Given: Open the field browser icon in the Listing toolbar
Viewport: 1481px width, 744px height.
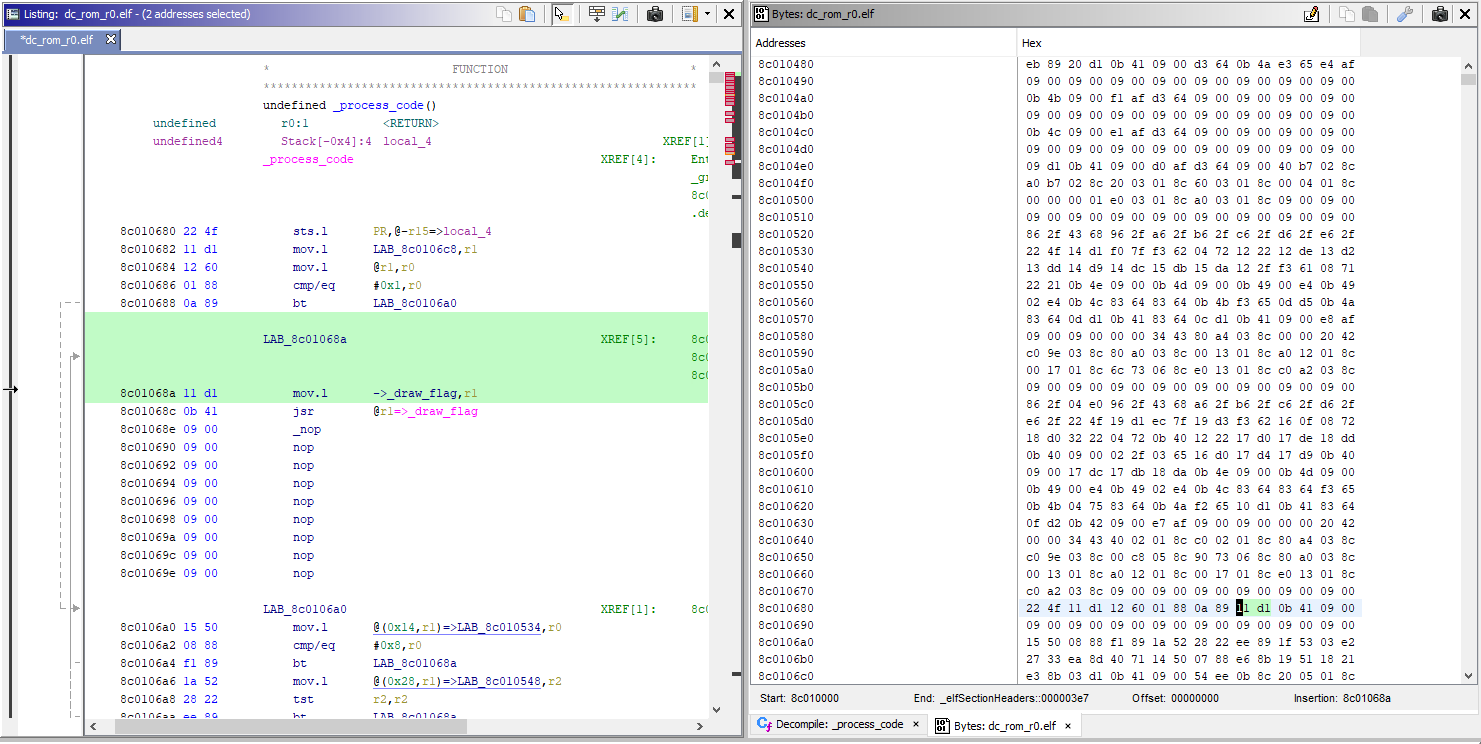Looking at the screenshot, I should [596, 14].
